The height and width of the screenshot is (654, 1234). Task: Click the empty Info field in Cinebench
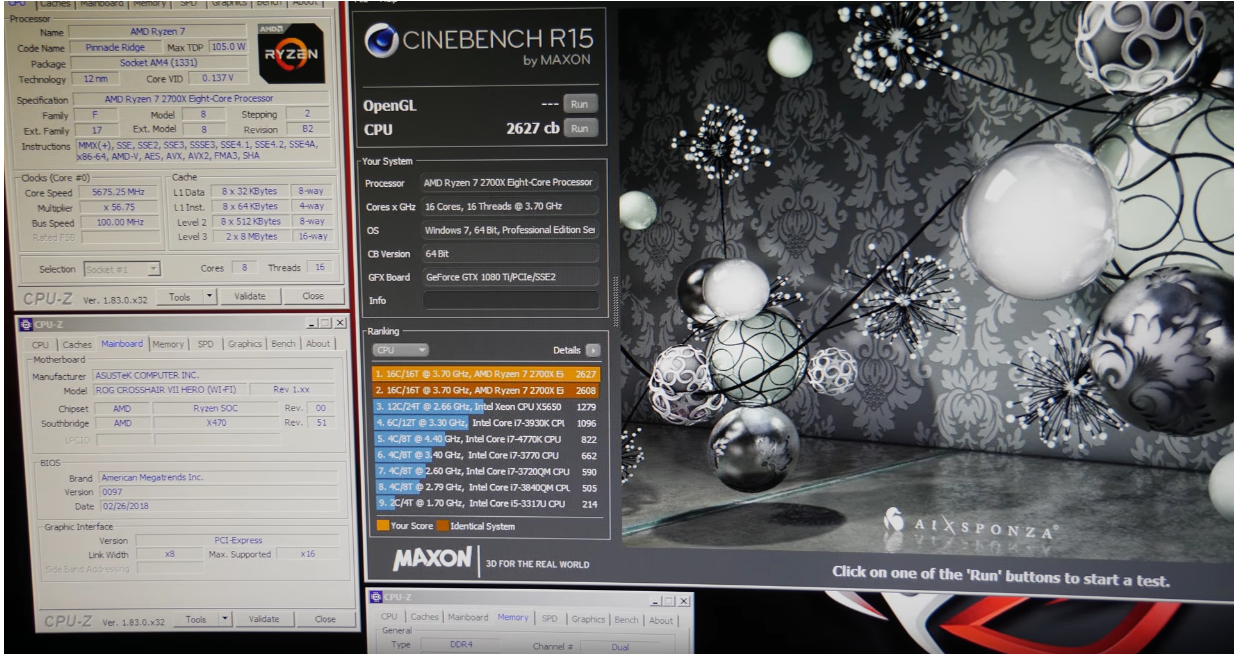pos(510,300)
